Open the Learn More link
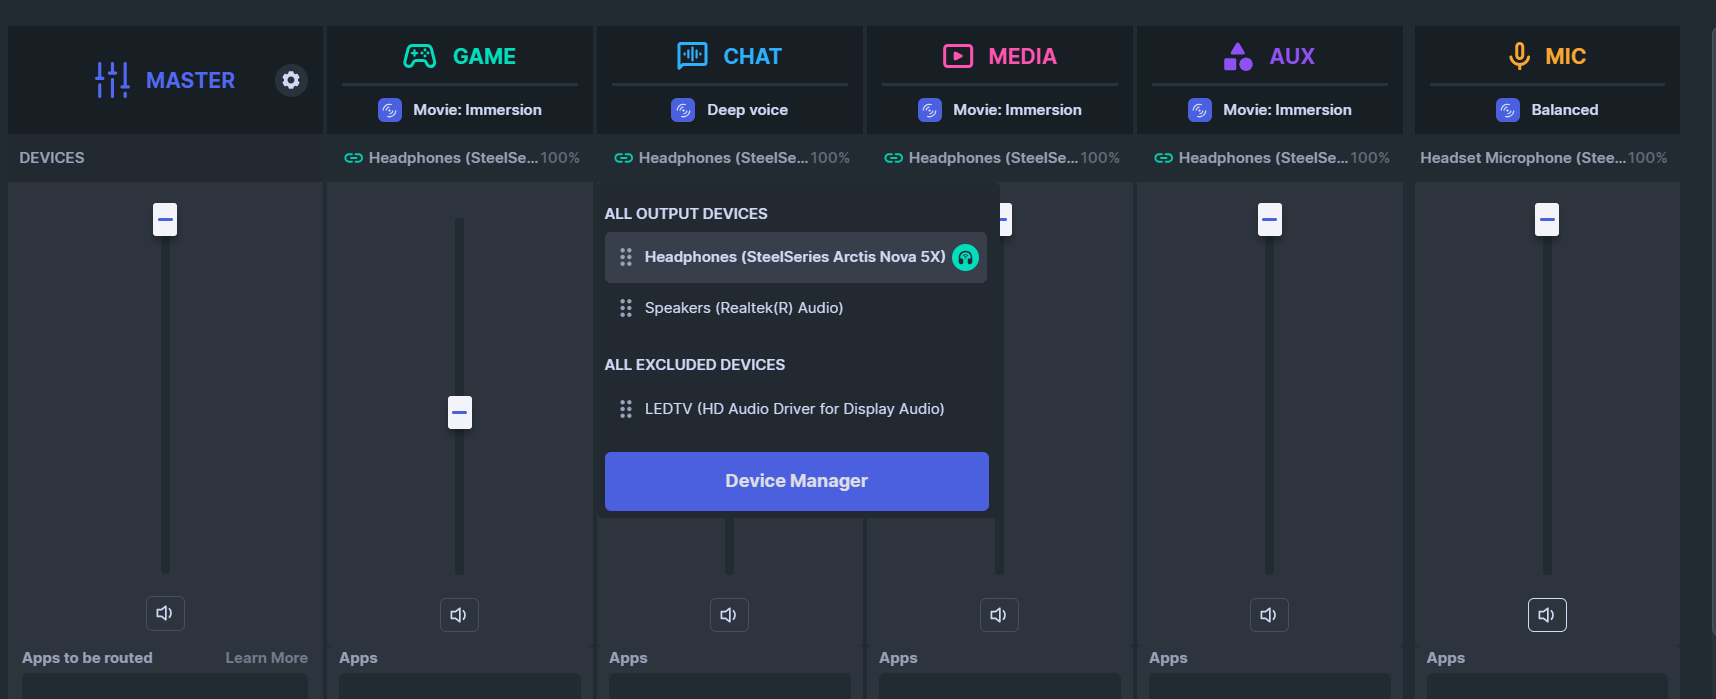Viewport: 1716px width, 699px height. pos(266,658)
